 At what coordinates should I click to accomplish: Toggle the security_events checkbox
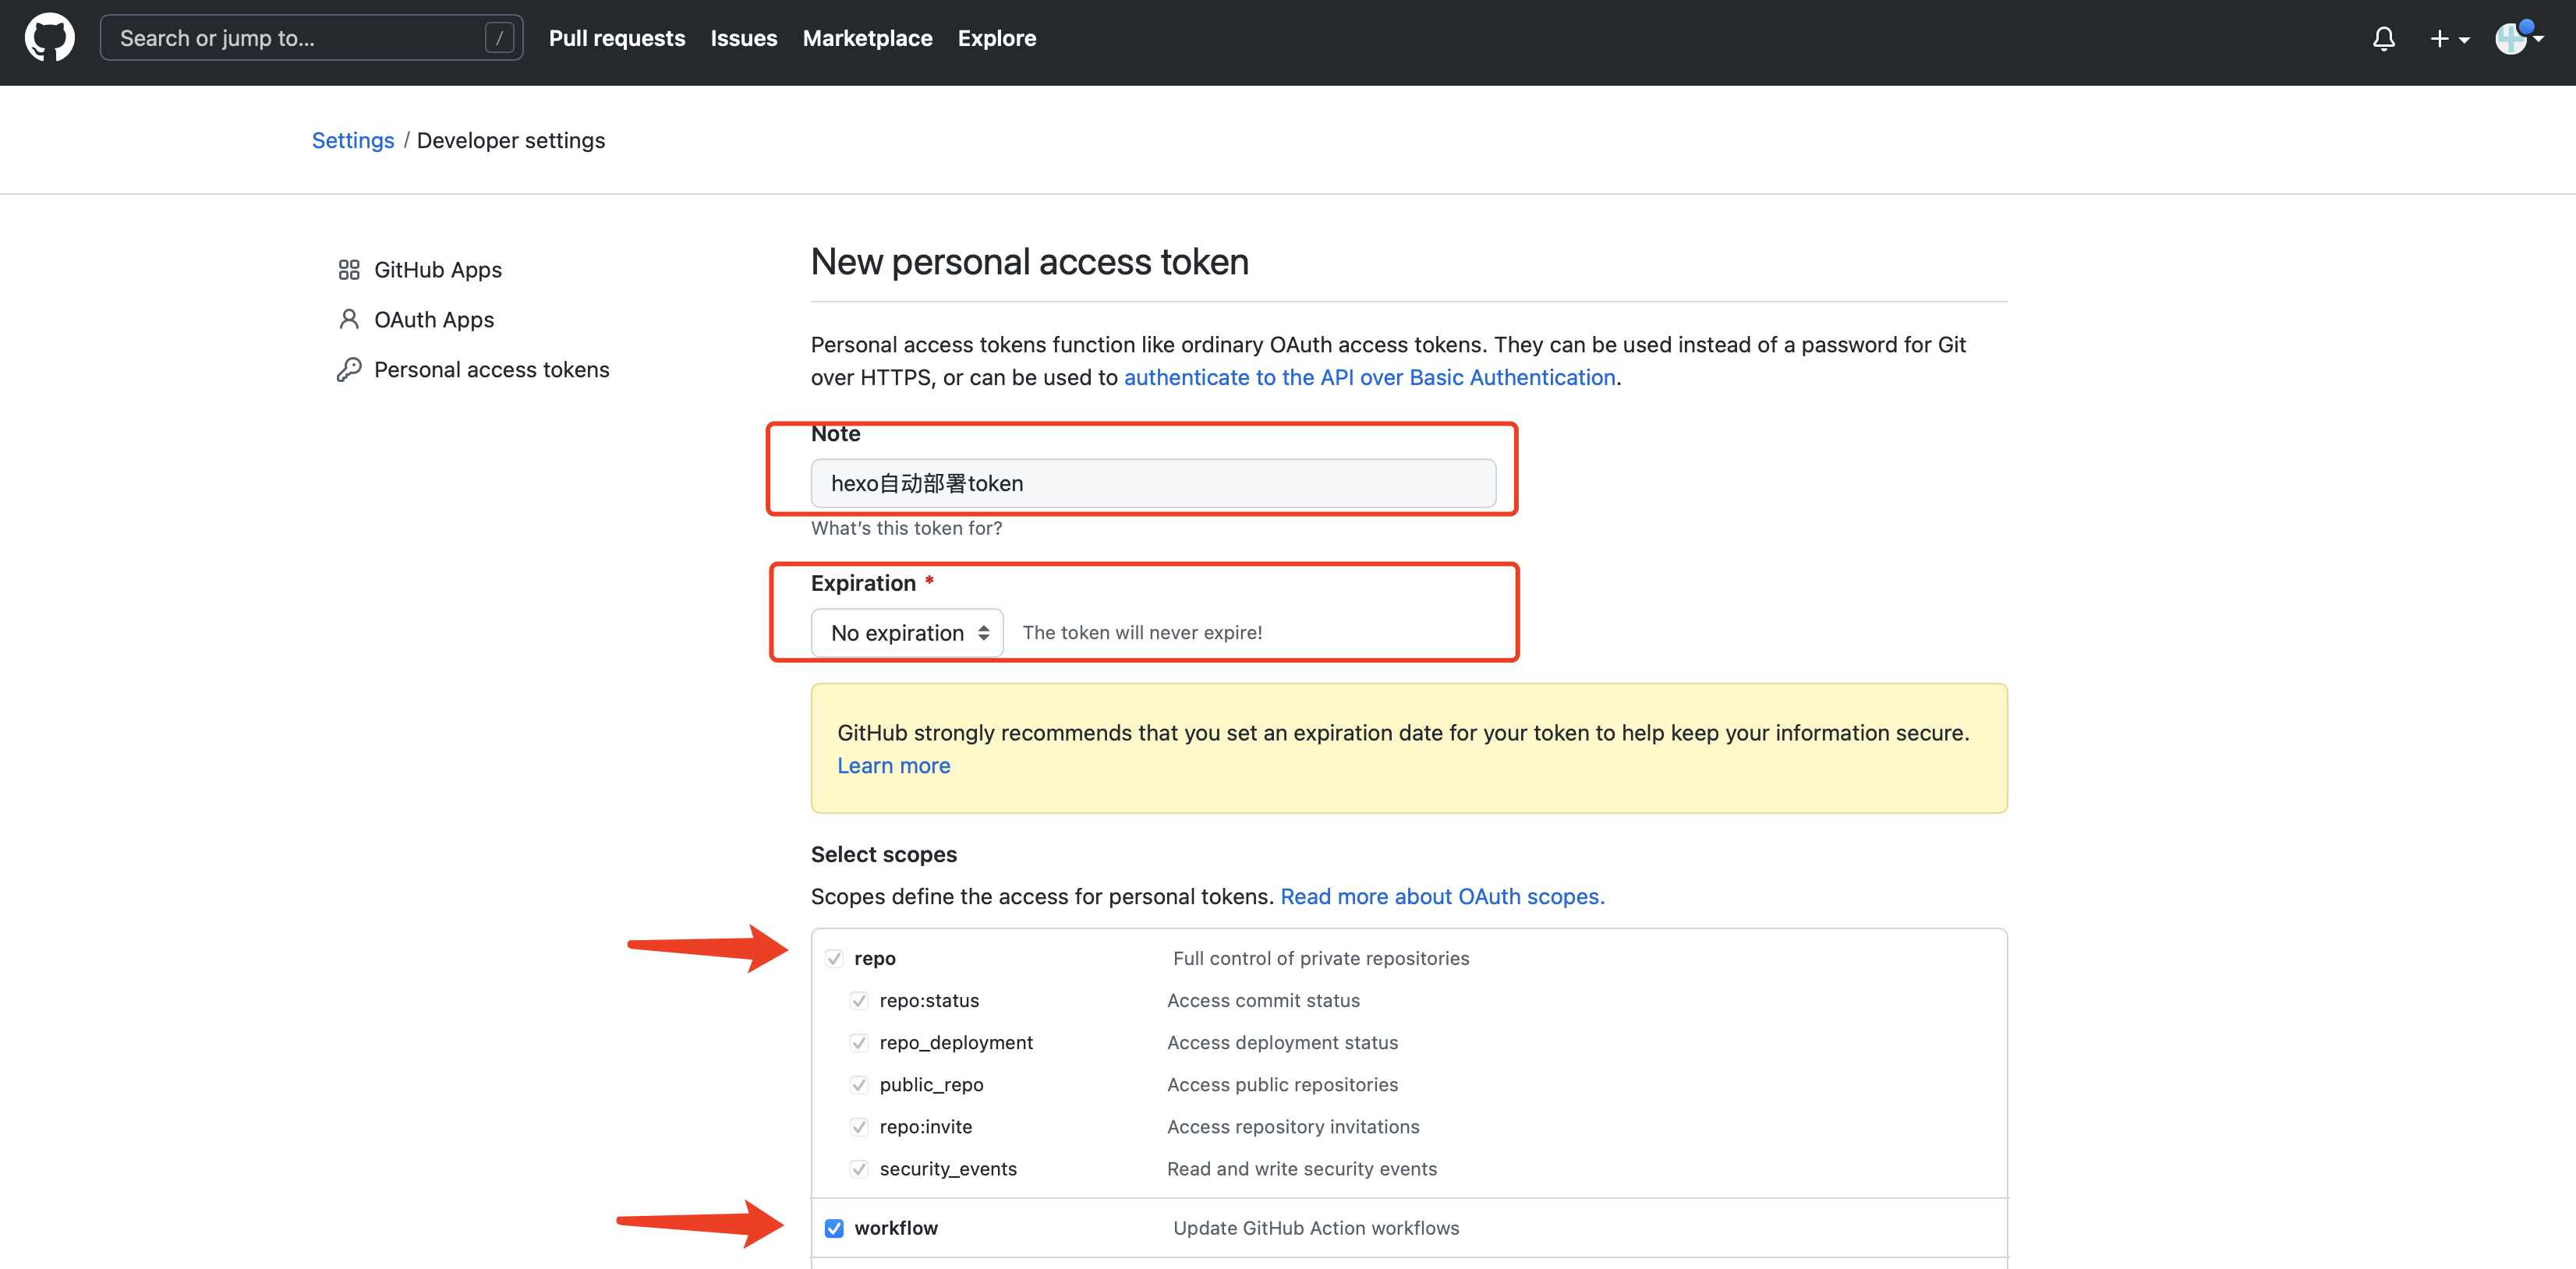[x=859, y=1169]
